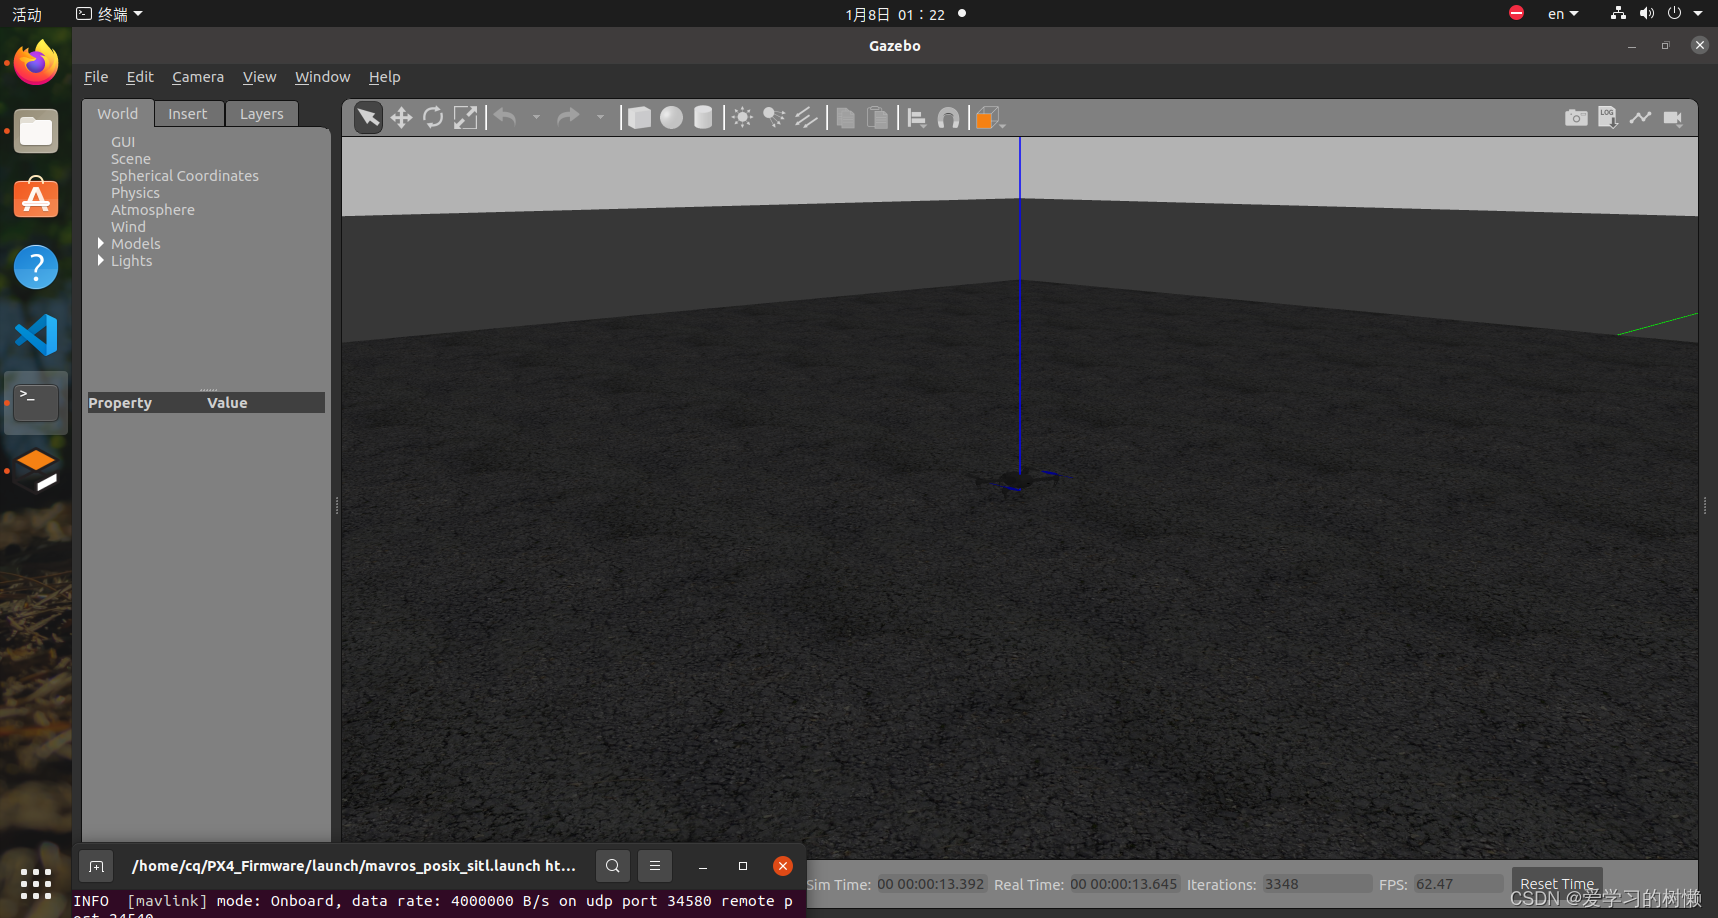
Task: Take a screenshot with camera icon
Action: coord(1576,118)
